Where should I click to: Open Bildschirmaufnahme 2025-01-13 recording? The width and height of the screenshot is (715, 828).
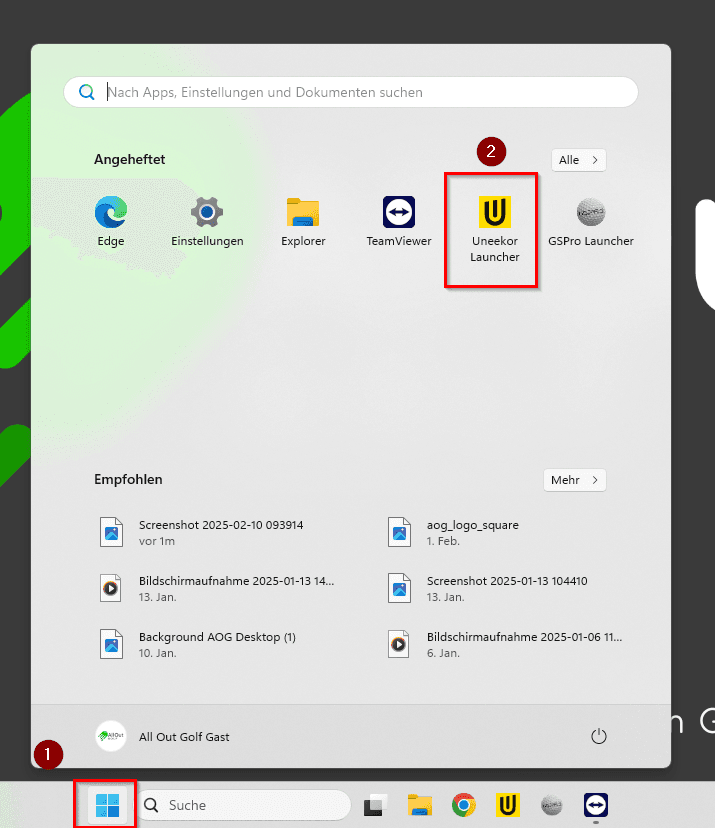coord(218,588)
